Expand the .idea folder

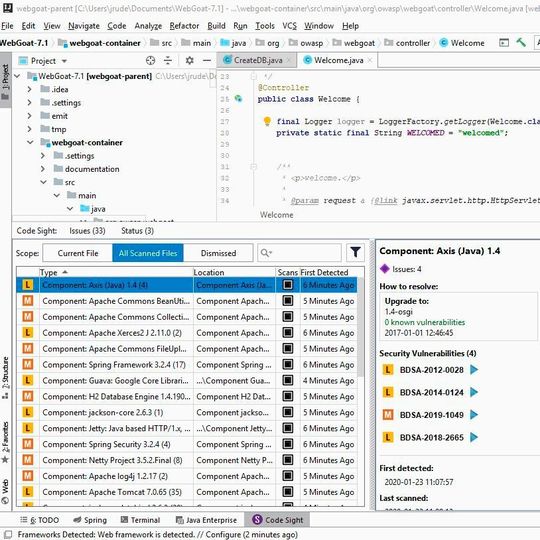tap(30, 89)
